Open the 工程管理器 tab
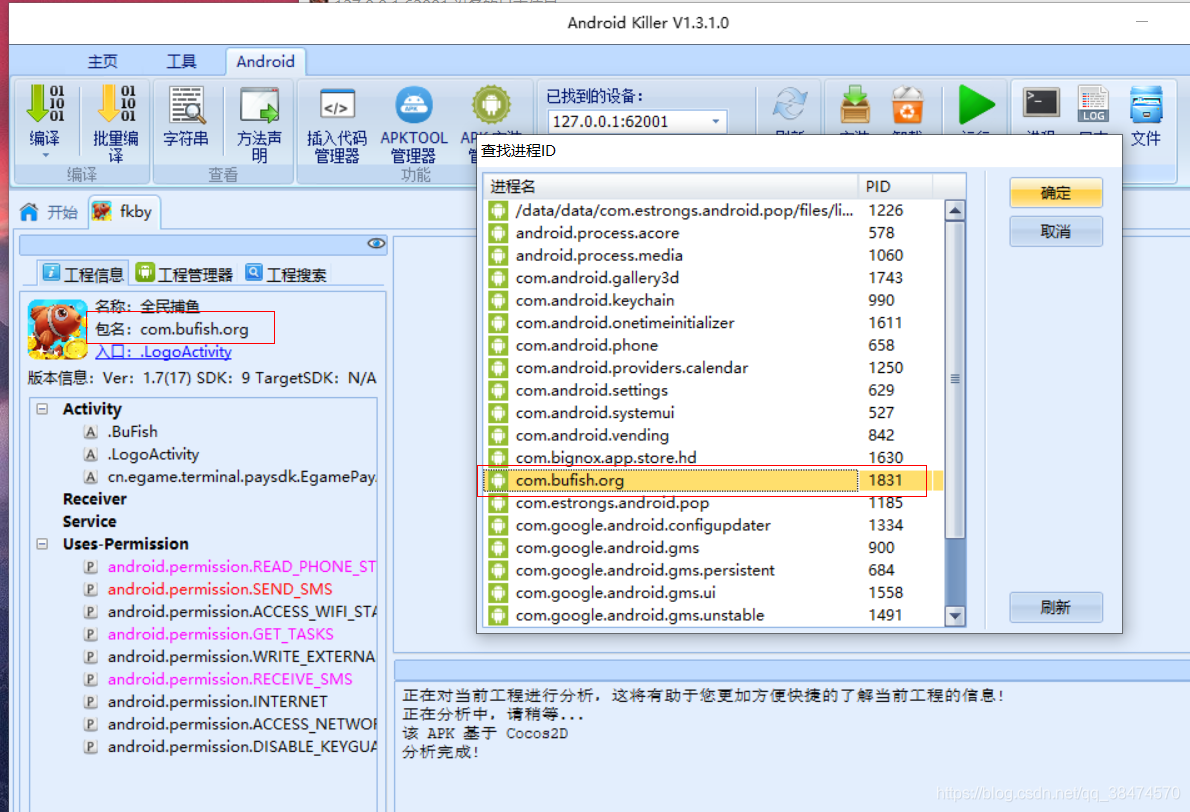 pos(184,274)
